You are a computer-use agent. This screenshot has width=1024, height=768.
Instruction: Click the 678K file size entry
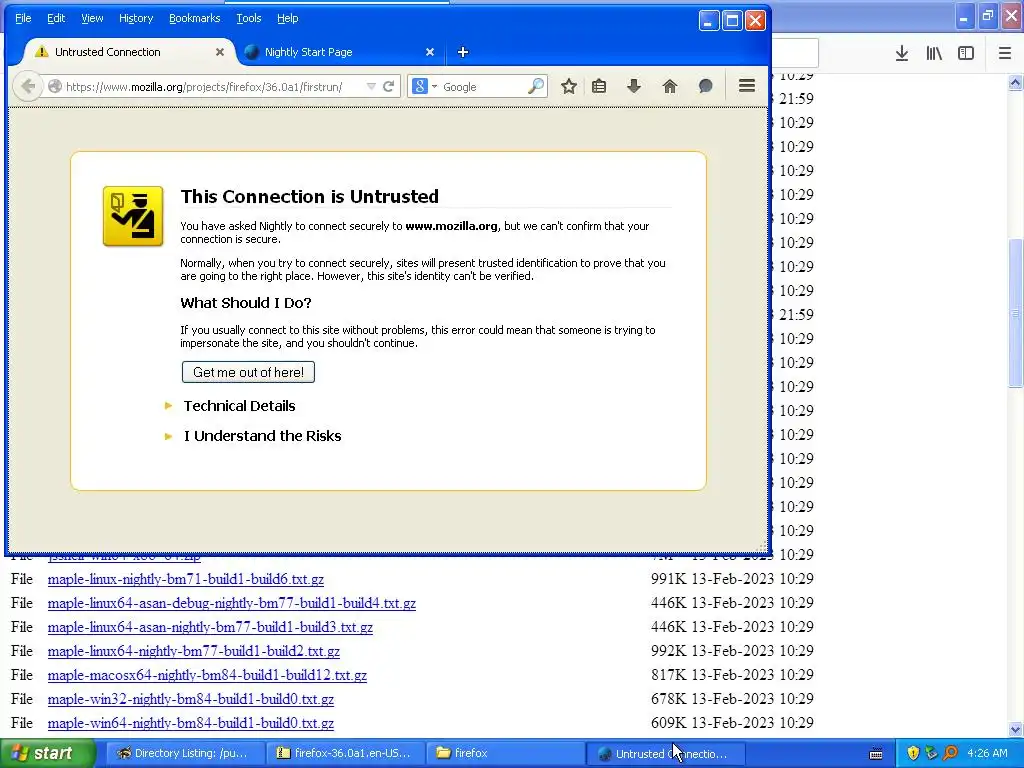click(x=668, y=699)
